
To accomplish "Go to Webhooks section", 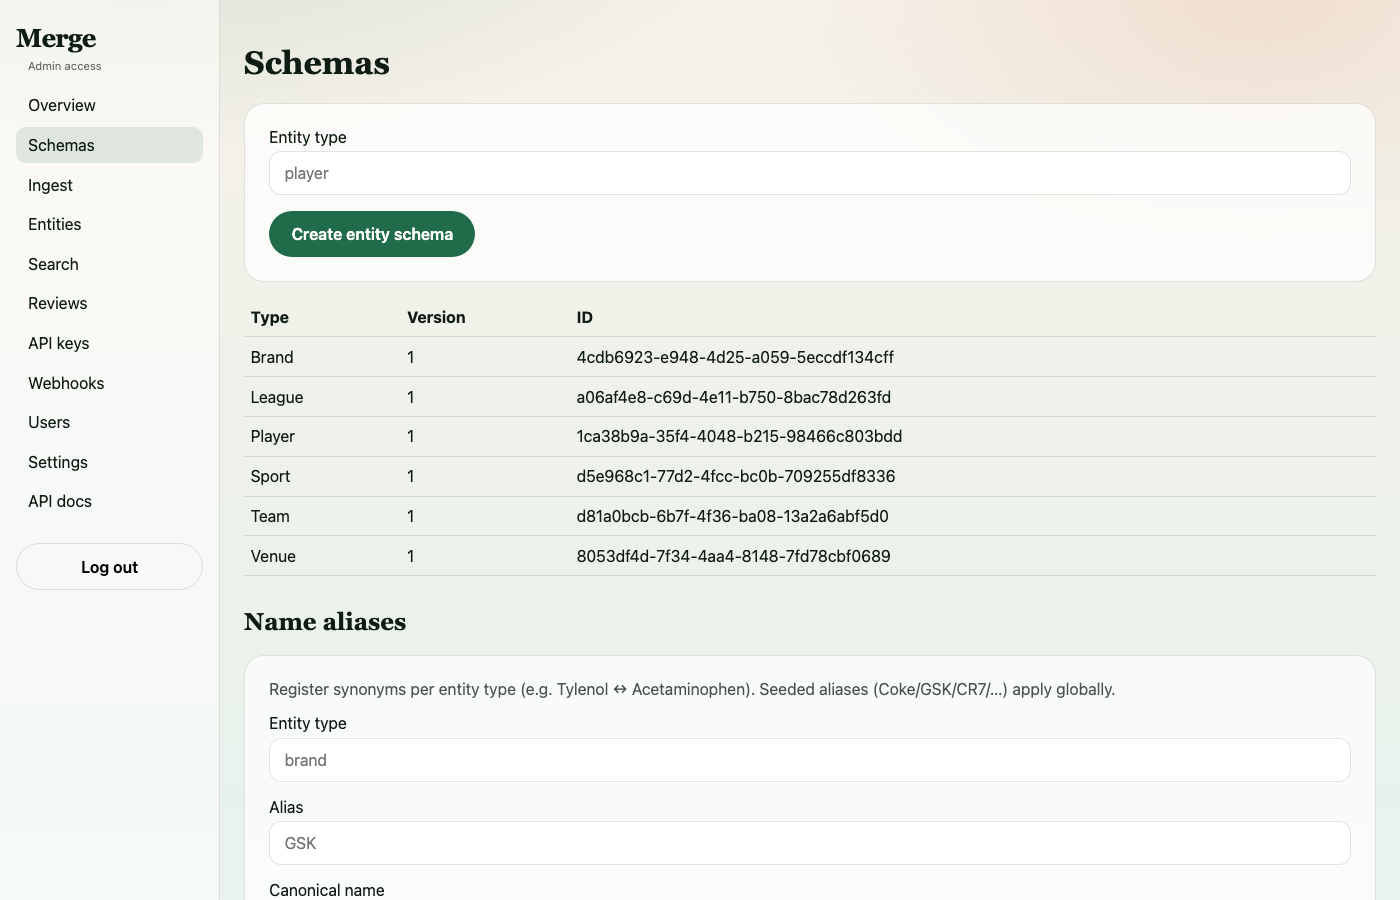I will tap(109, 383).
